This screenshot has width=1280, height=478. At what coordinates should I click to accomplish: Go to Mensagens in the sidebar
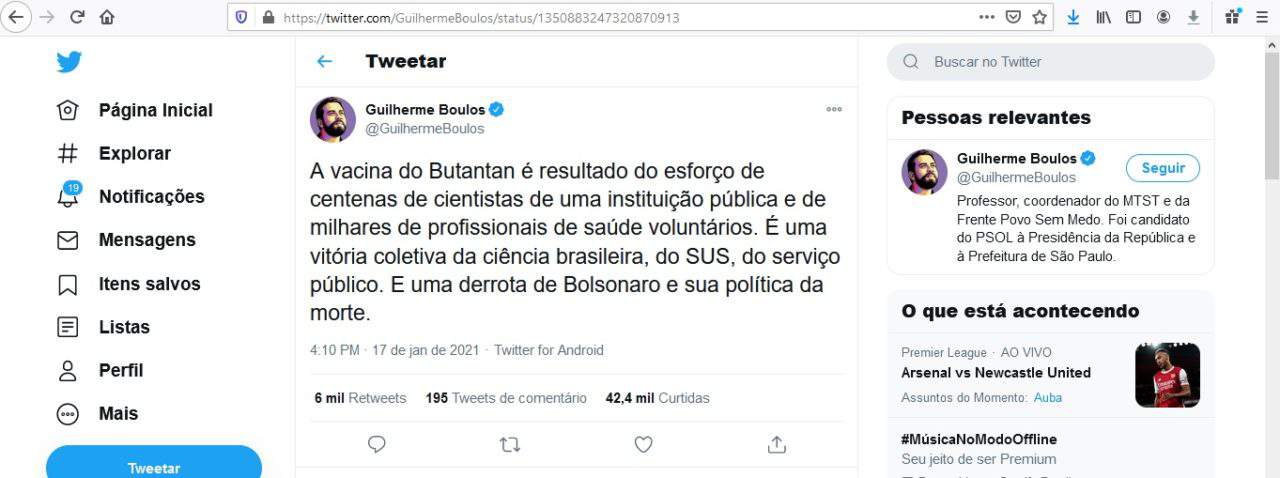point(146,240)
